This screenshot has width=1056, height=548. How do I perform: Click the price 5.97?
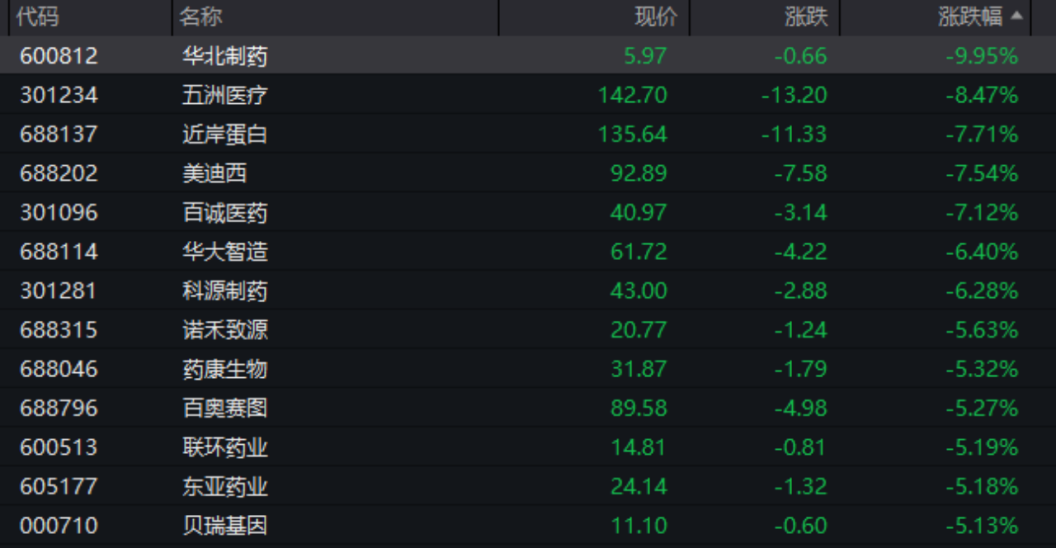coord(645,56)
